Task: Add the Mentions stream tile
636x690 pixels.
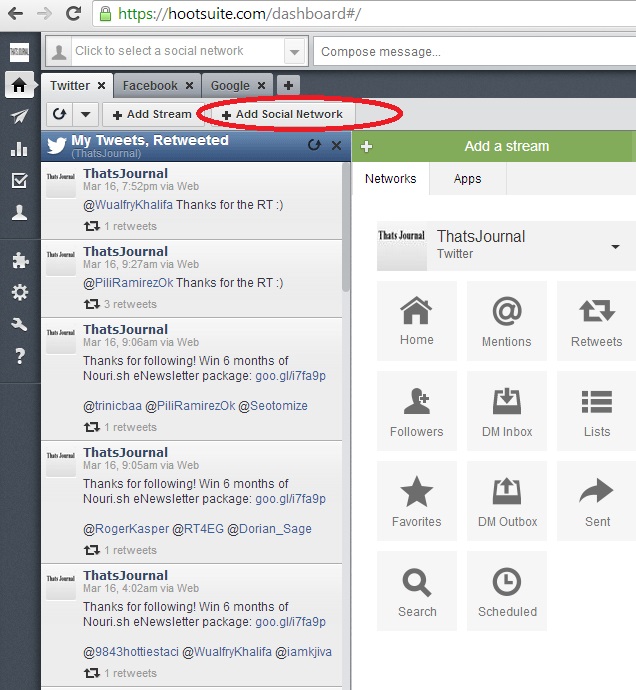Action: (507, 321)
